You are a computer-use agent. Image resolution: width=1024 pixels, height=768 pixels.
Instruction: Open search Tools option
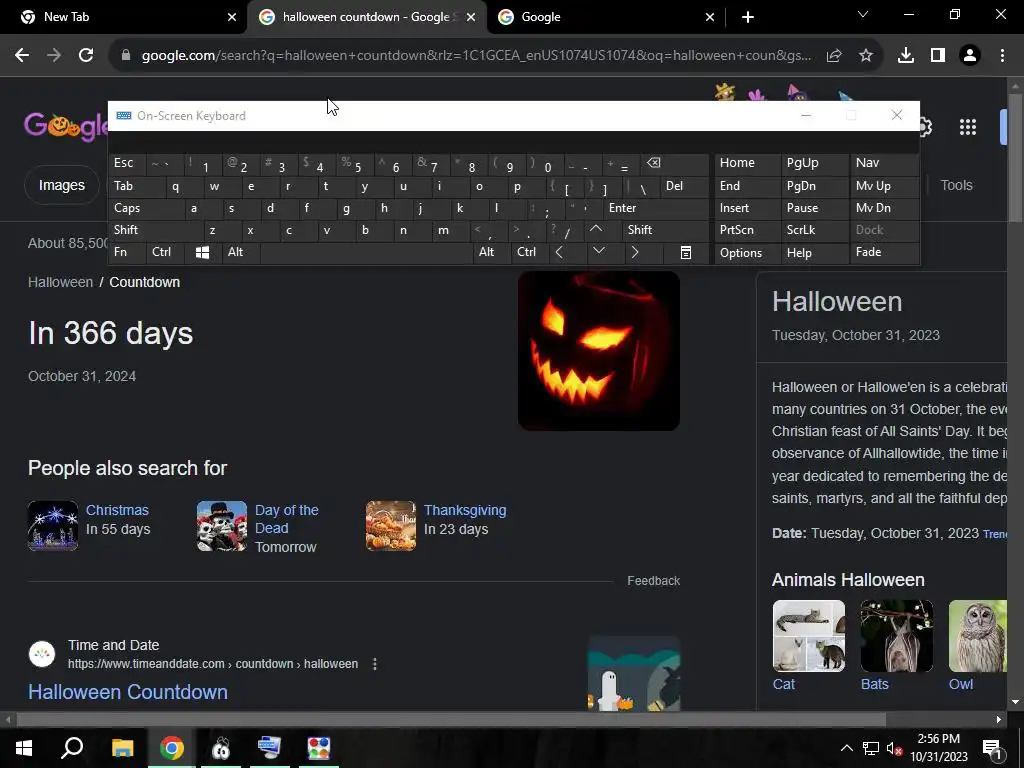click(x=956, y=185)
